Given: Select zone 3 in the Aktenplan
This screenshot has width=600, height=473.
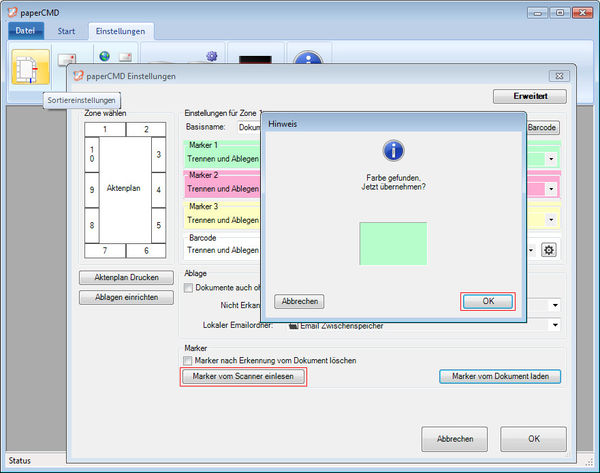Looking at the screenshot, I should tap(158, 155).
